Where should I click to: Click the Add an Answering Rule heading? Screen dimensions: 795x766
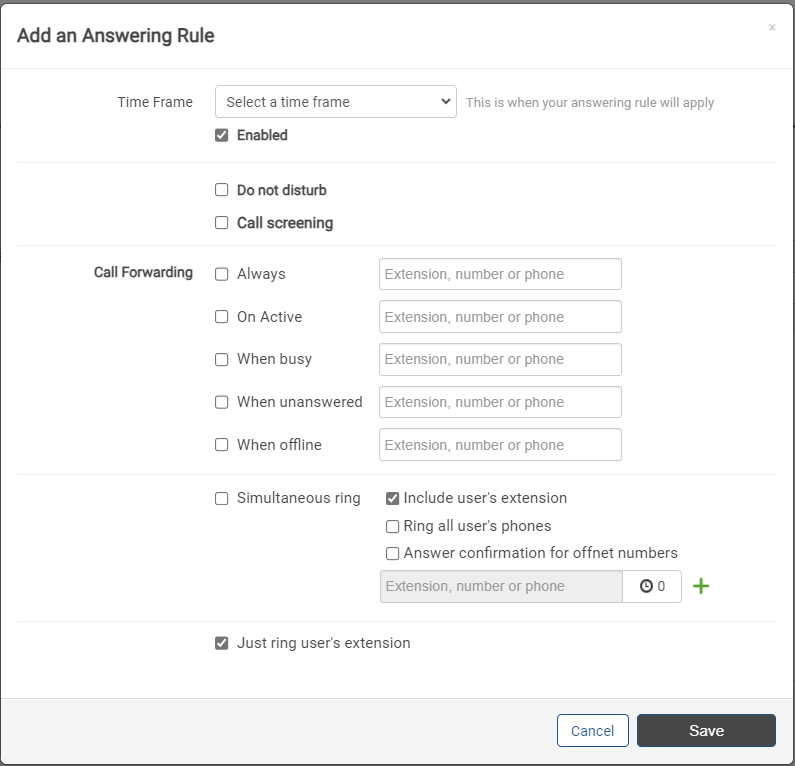116,35
